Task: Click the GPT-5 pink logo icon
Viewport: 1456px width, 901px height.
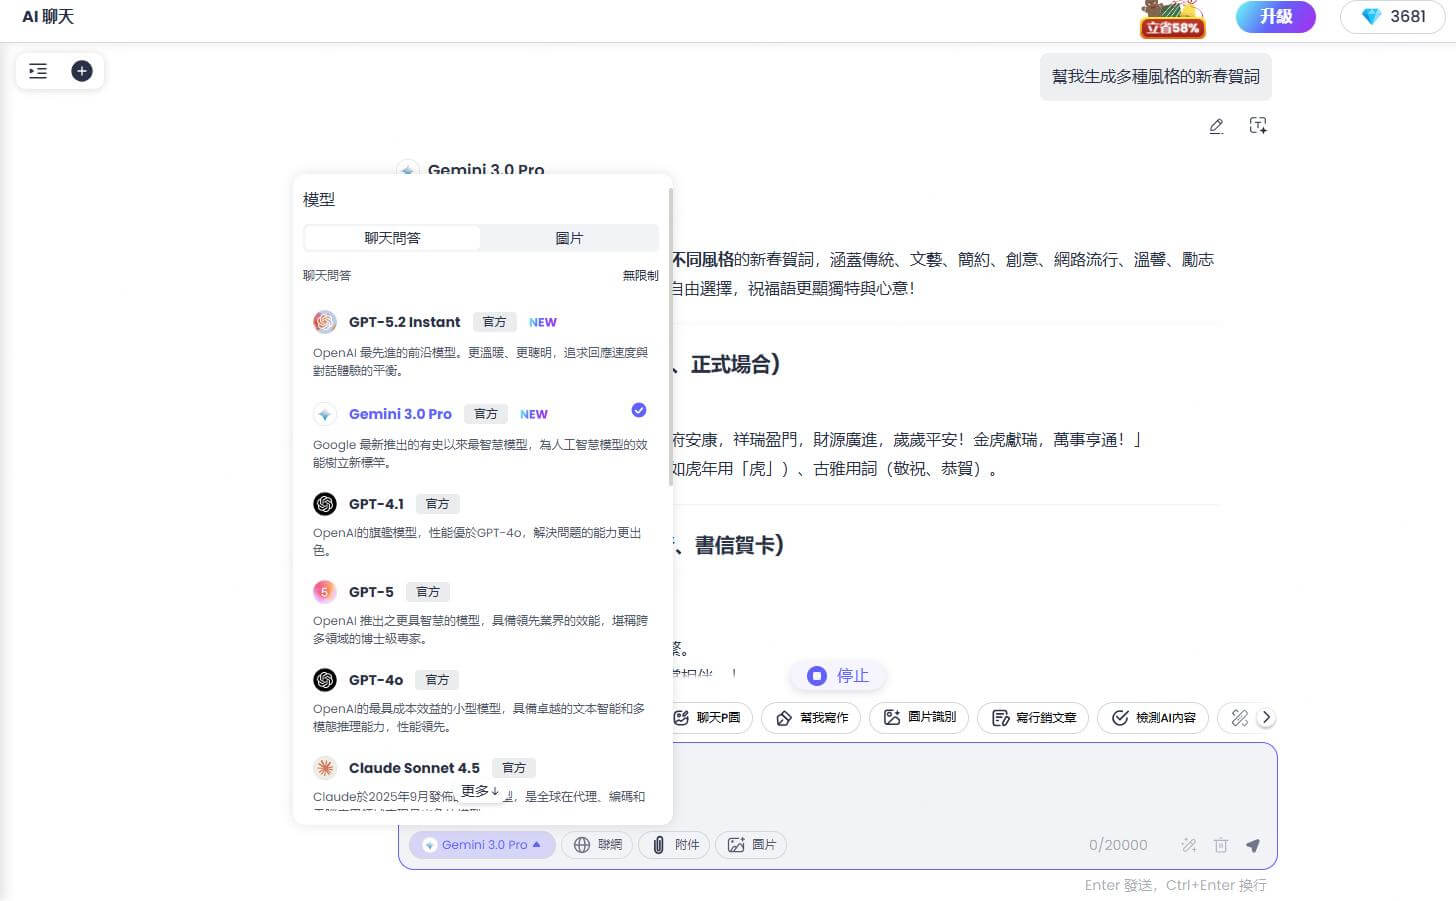Action: (325, 592)
